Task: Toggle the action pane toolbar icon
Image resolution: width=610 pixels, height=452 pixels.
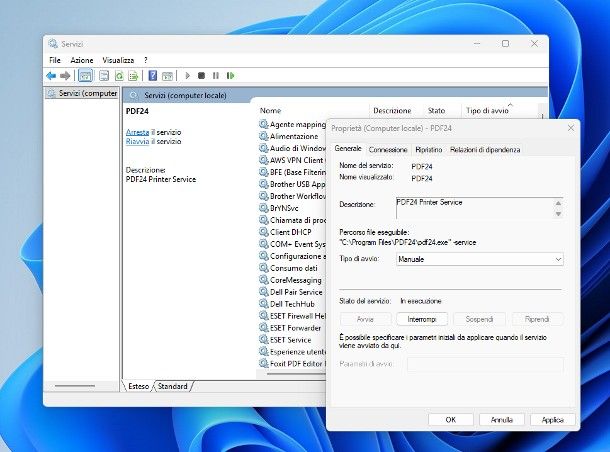Action: click(x=167, y=76)
